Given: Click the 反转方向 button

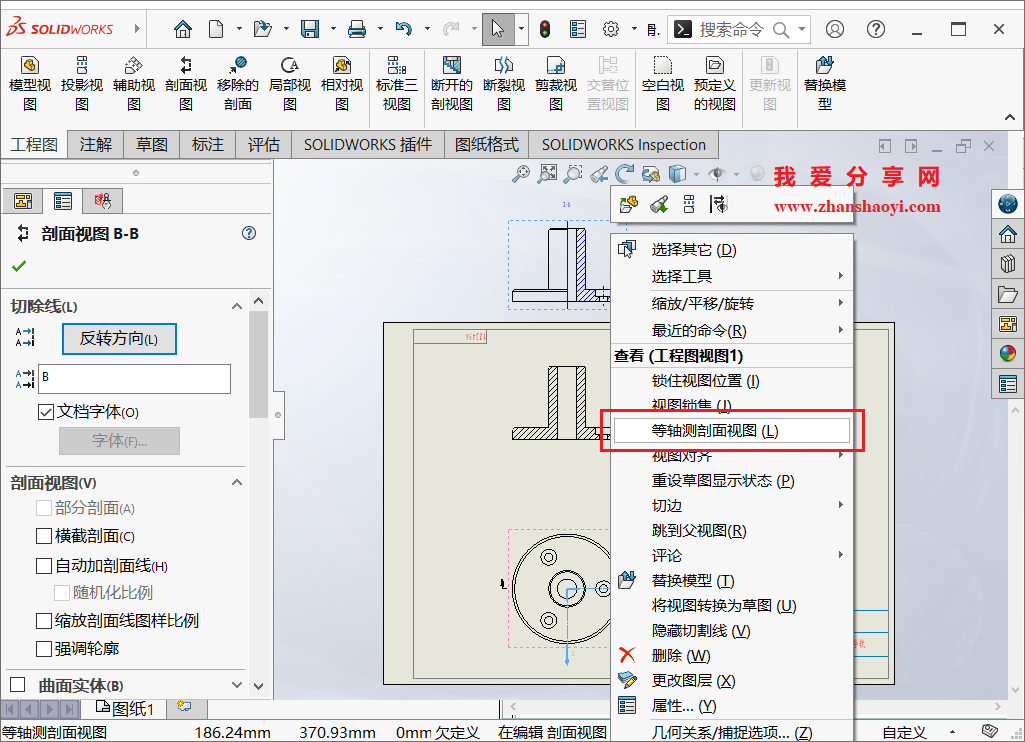Looking at the screenshot, I should pos(119,339).
